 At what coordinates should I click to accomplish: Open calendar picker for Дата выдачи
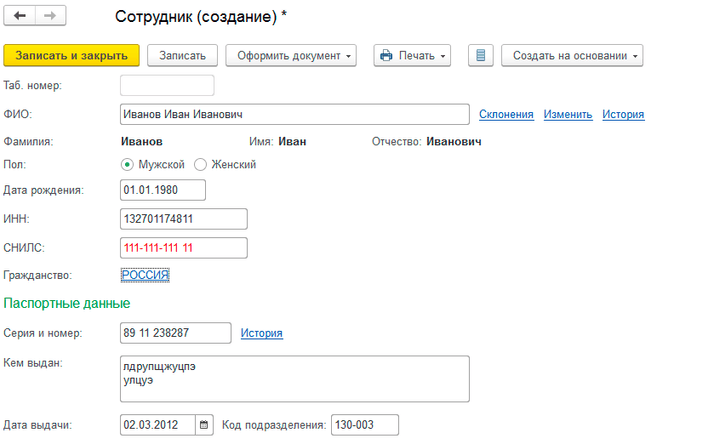pos(204,425)
